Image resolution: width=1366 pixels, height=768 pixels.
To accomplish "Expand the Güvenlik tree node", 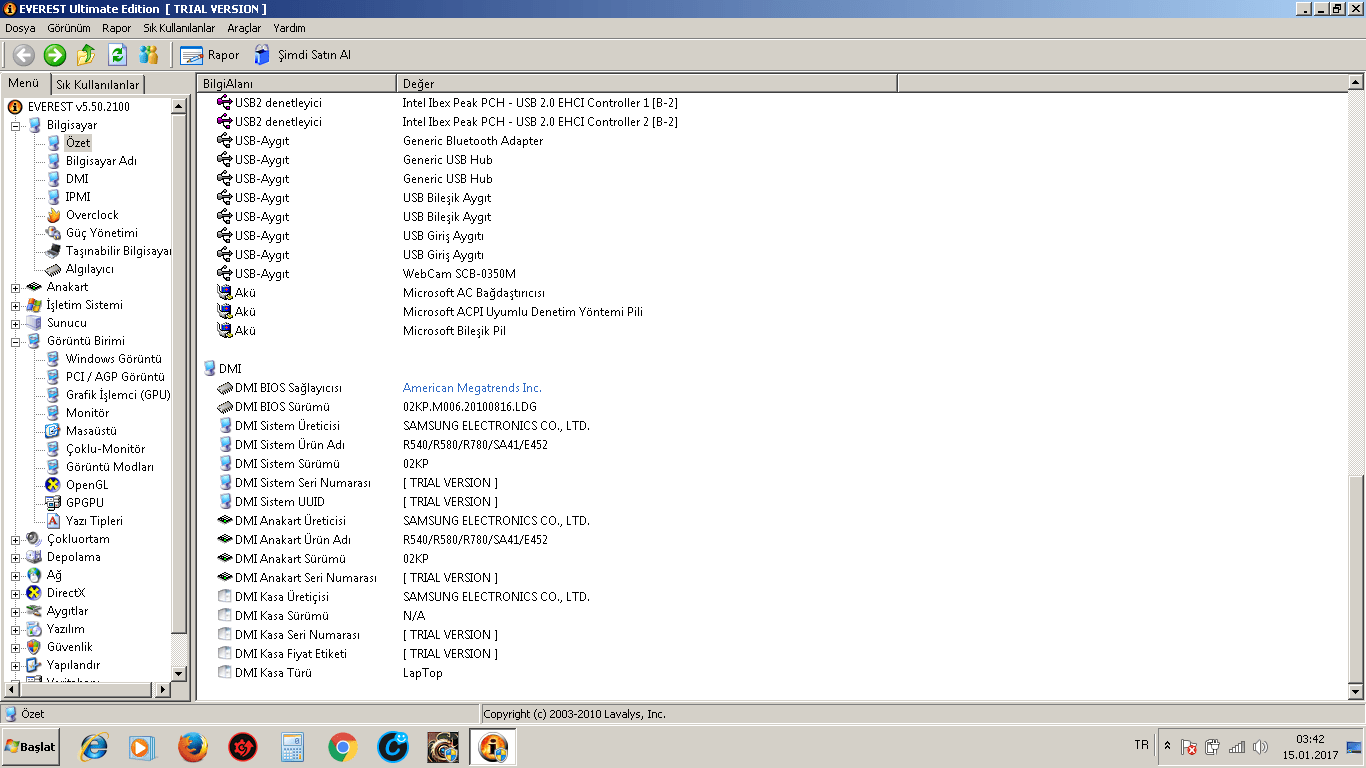I will click(x=16, y=648).
